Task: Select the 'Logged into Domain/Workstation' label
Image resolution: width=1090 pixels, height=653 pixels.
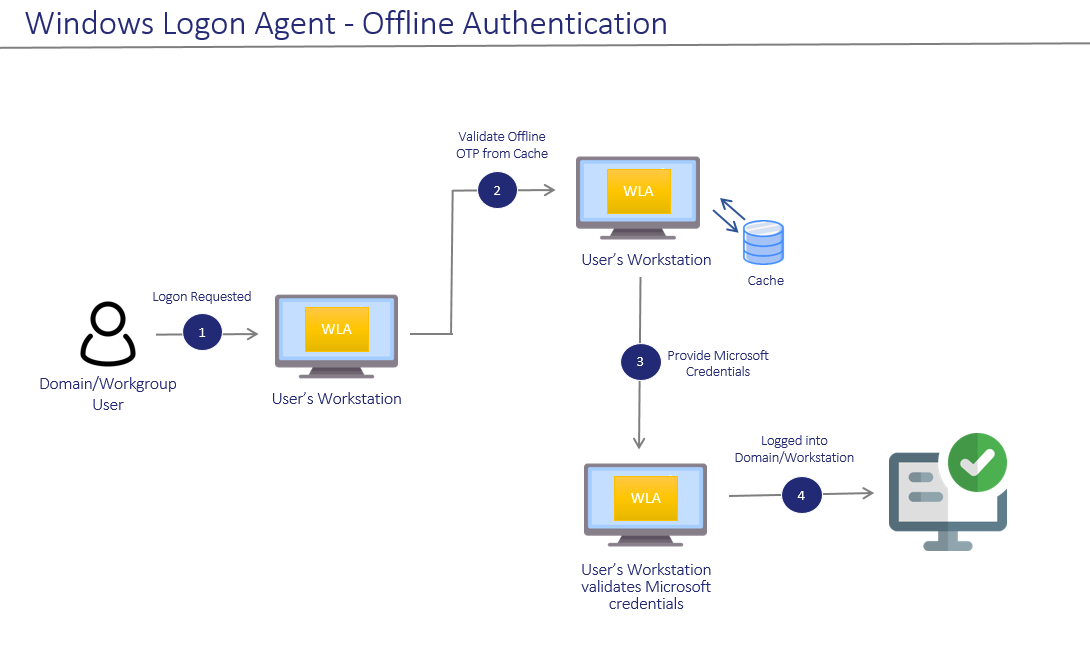Action: pos(794,449)
